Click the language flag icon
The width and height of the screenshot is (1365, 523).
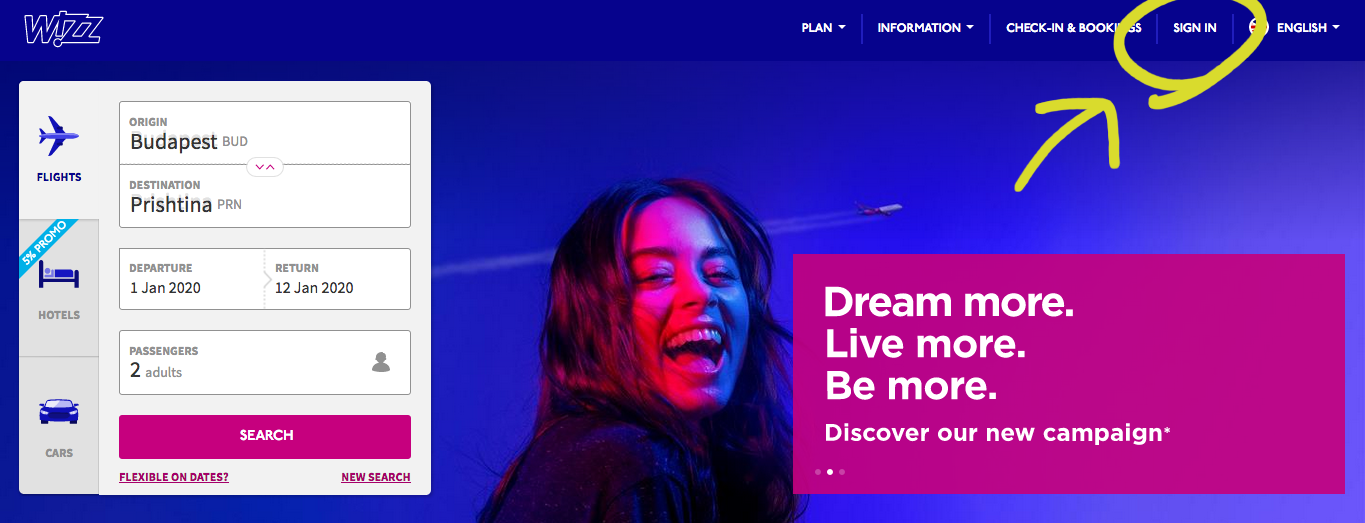point(1258,28)
